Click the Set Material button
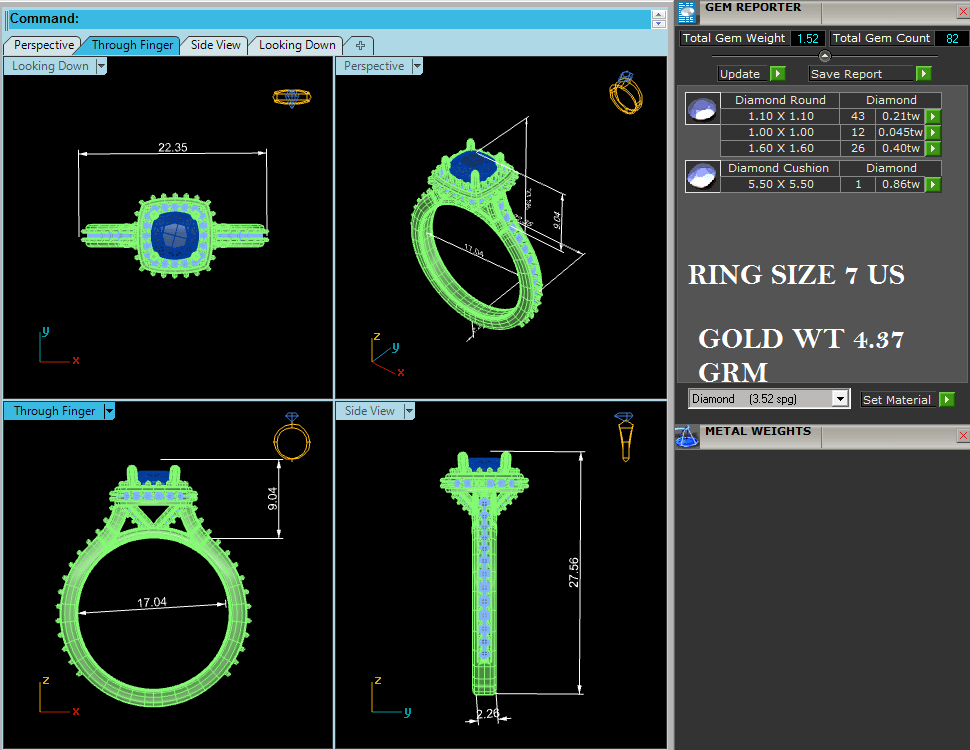The height and width of the screenshot is (750, 970). tap(896, 400)
